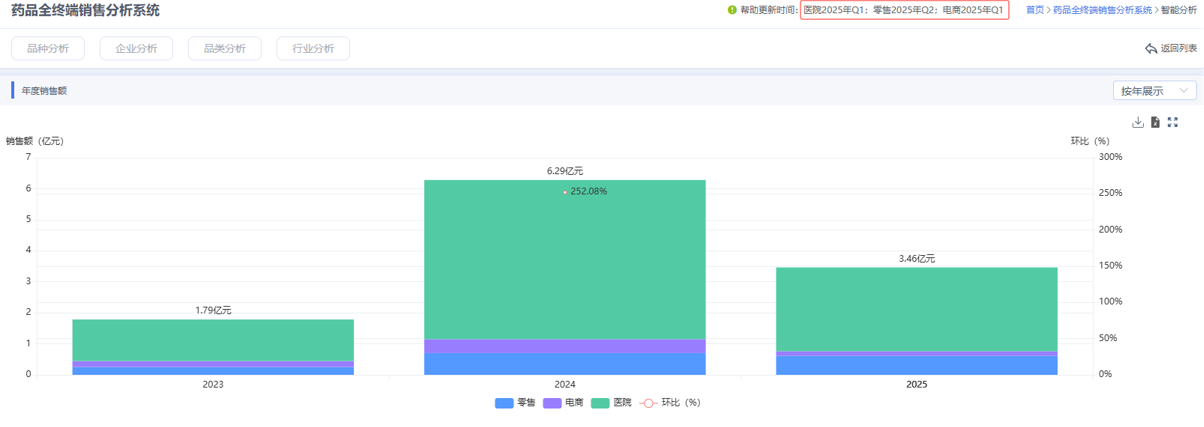Click the 2024 retail blue bar segment
The height and width of the screenshot is (427, 1204).
565,364
